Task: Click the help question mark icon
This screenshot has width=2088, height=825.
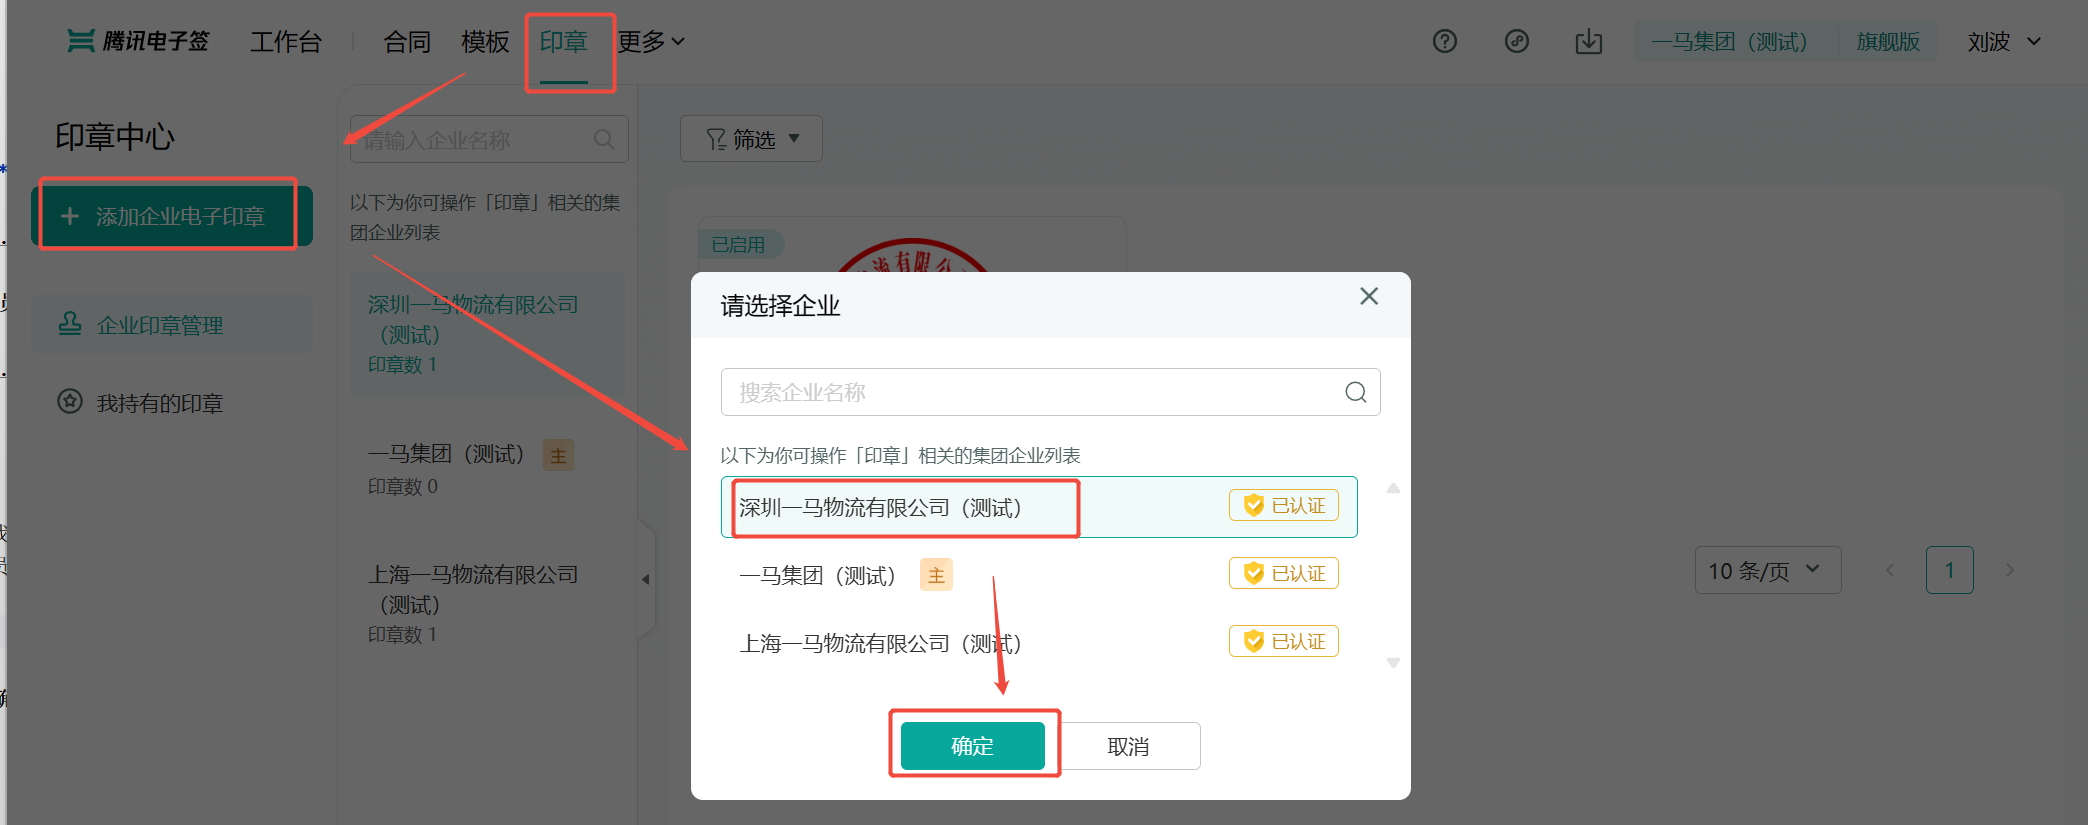Action: pyautogui.click(x=1444, y=41)
